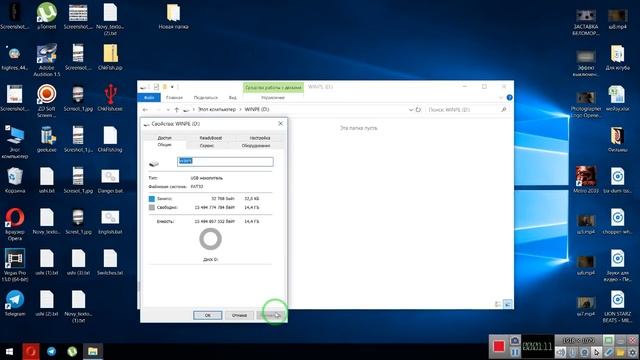Image resolution: width=640 pixels, height=360 pixels.
Task: Select the ChkFlsh.exe USB icon on desktop
Action: coord(110,97)
